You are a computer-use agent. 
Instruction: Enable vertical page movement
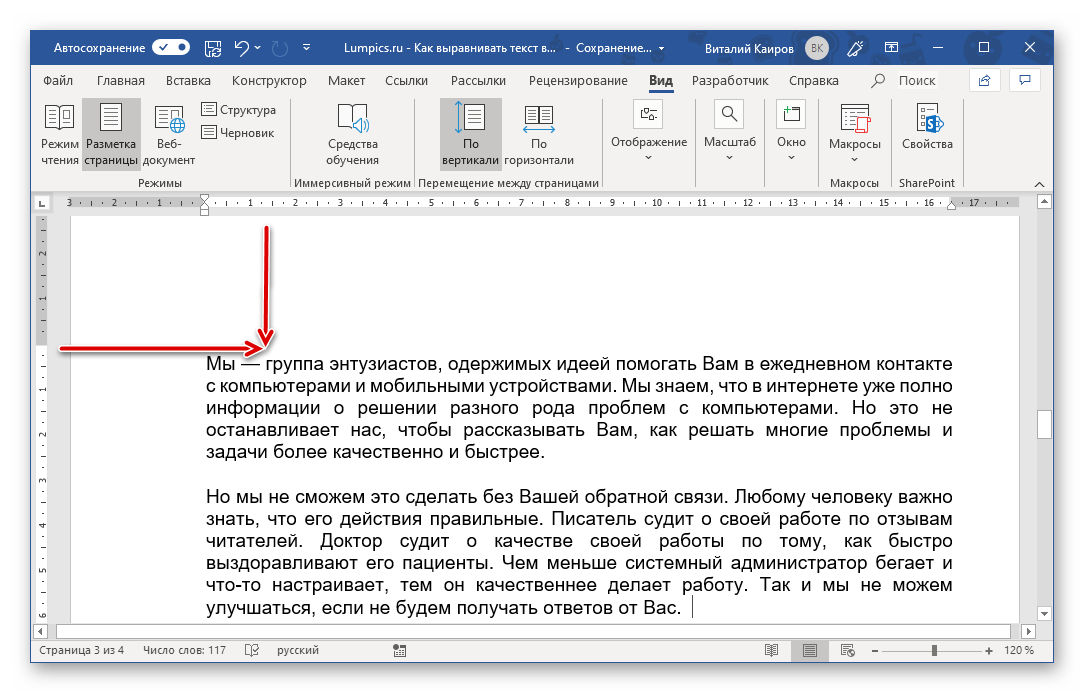click(x=470, y=134)
